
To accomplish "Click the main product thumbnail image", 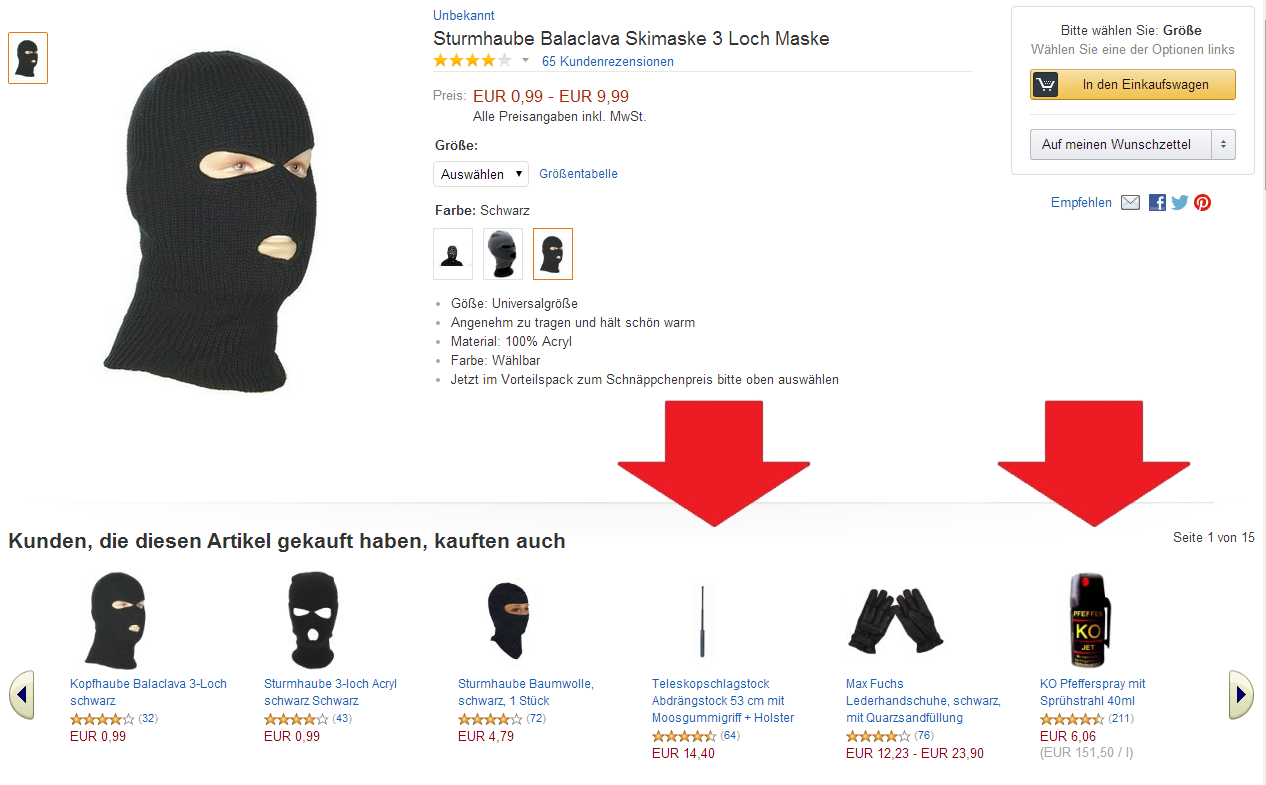I will click(x=28, y=58).
